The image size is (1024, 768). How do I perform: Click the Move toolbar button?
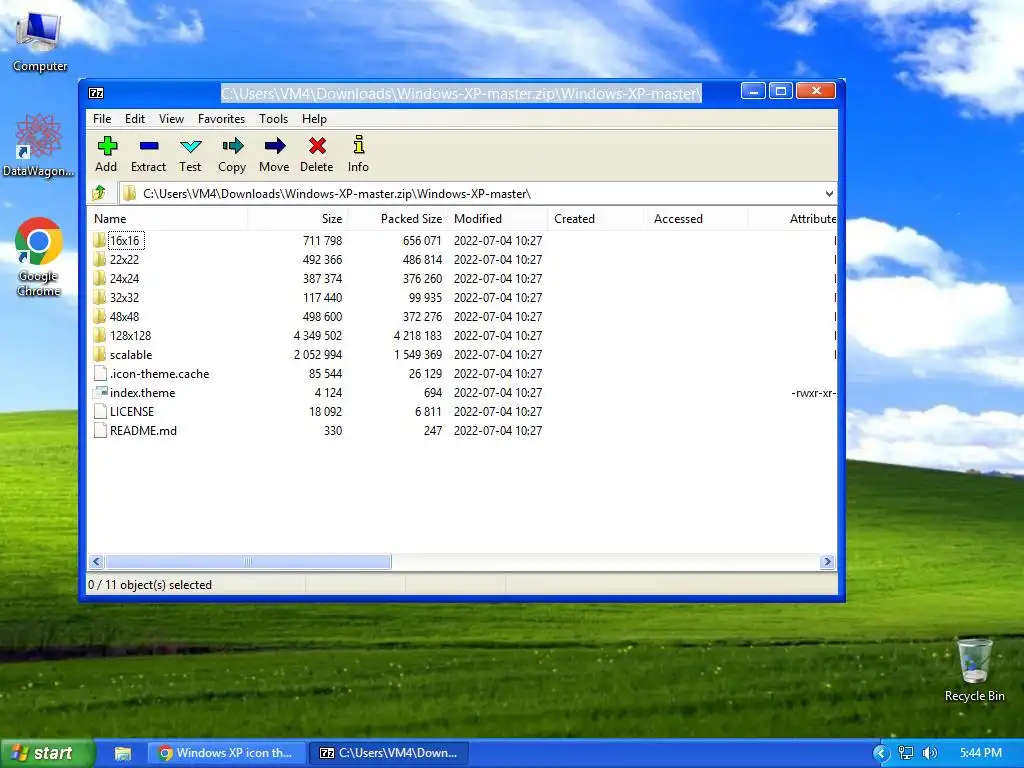click(x=274, y=154)
